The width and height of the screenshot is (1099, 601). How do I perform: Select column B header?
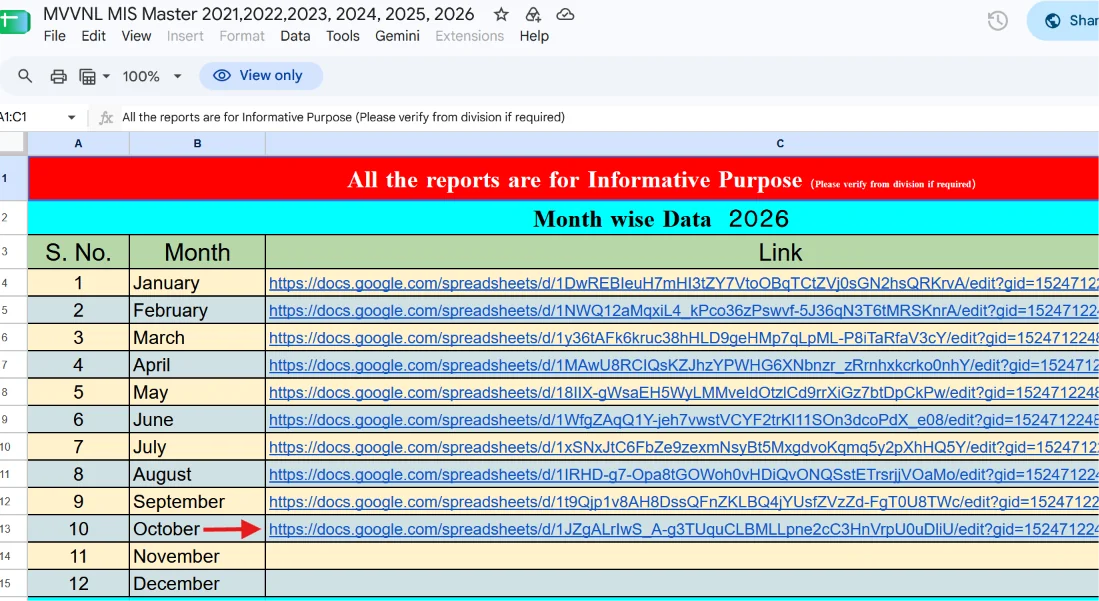tap(198, 143)
